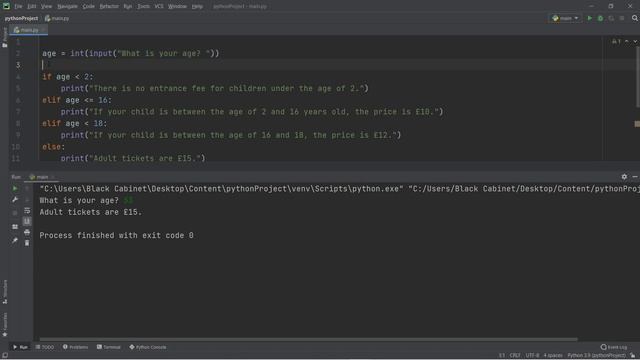Open run configuration via the wrench icon

pos(15,200)
